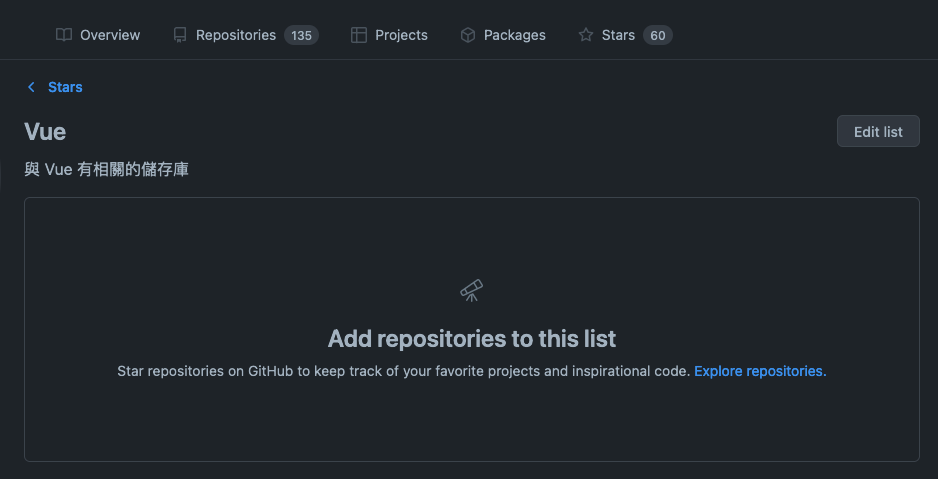Follow the Explore repositories link
Screen dimensions: 938x479
pyautogui.click(x=759, y=371)
